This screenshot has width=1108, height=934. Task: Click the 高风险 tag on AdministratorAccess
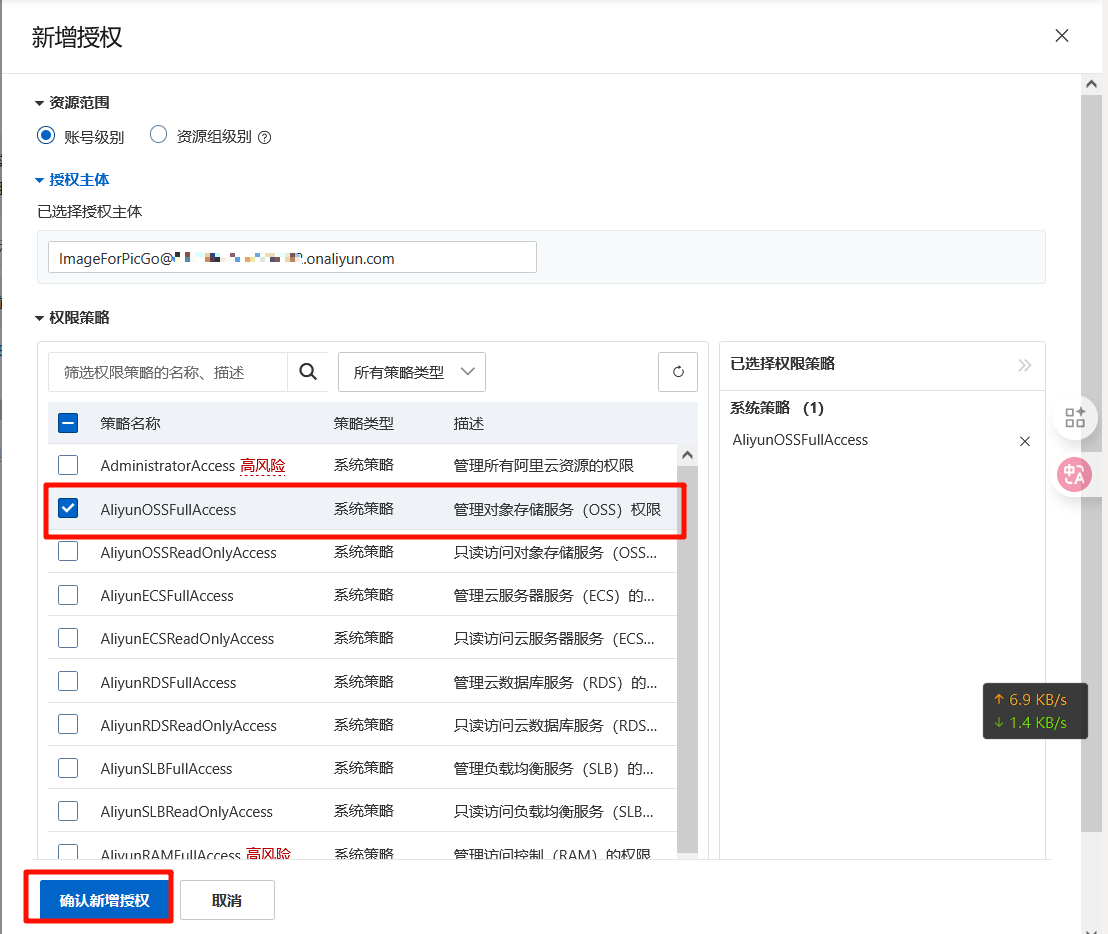pyautogui.click(x=263, y=466)
